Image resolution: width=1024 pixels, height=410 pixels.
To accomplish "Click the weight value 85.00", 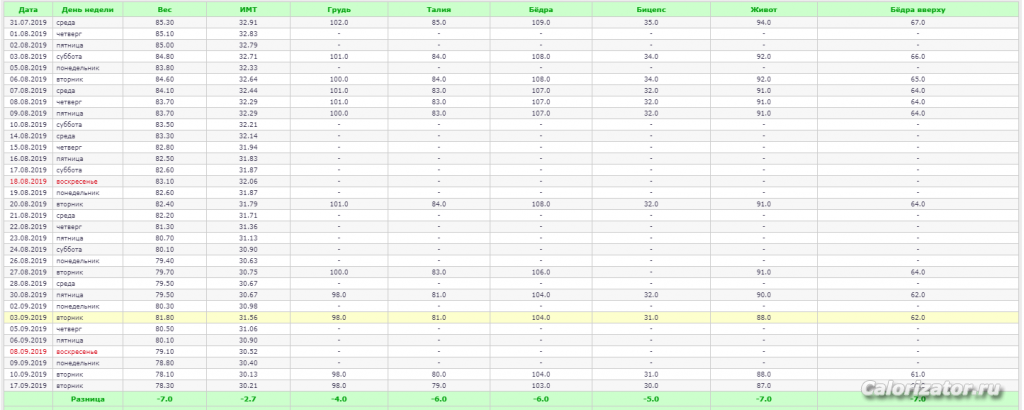I will [x=165, y=45].
